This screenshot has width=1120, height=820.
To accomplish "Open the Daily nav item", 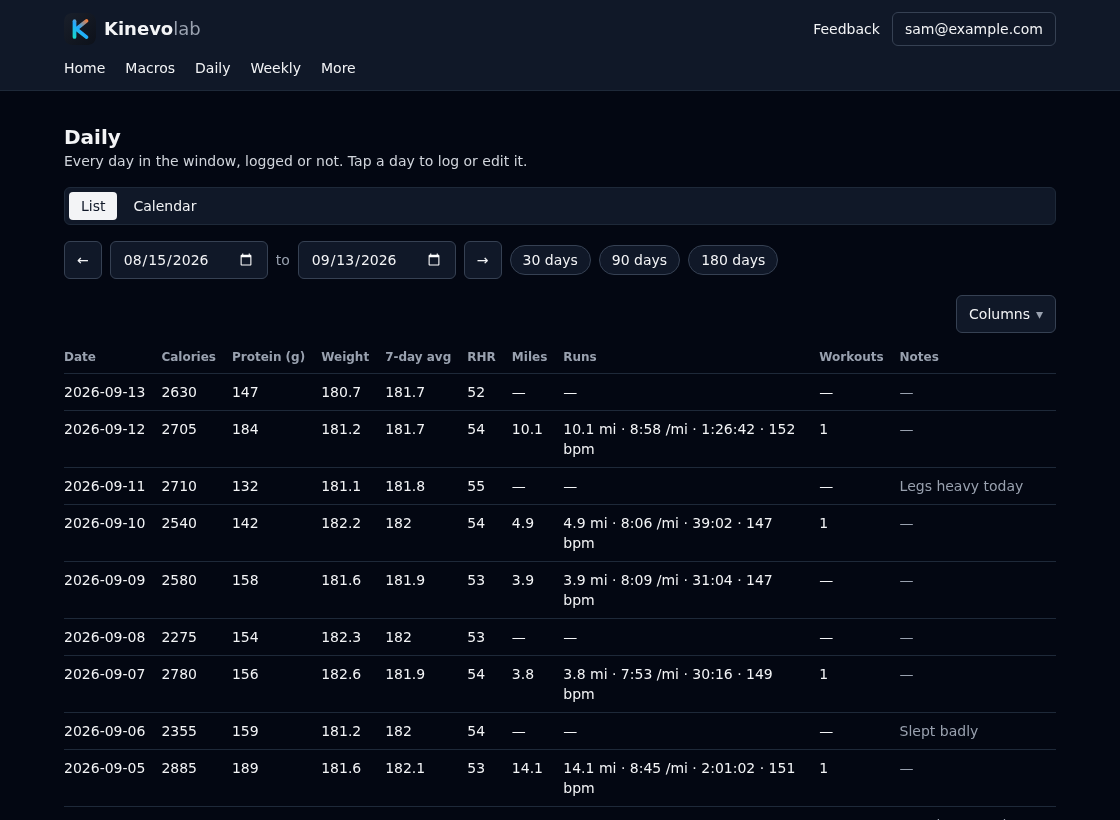I will tap(212, 68).
